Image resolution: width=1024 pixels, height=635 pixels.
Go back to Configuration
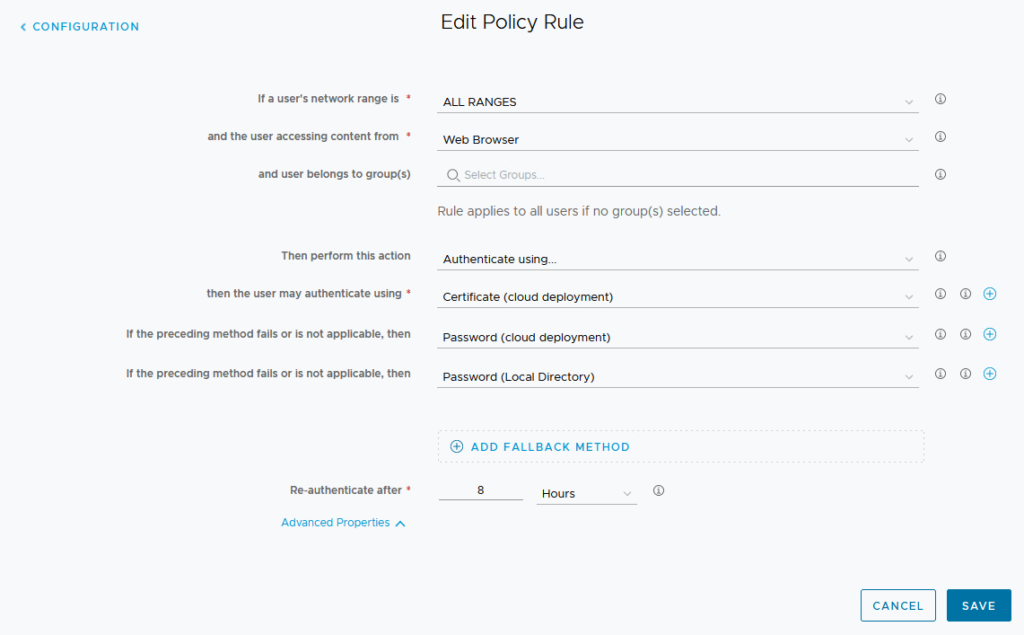click(x=80, y=27)
